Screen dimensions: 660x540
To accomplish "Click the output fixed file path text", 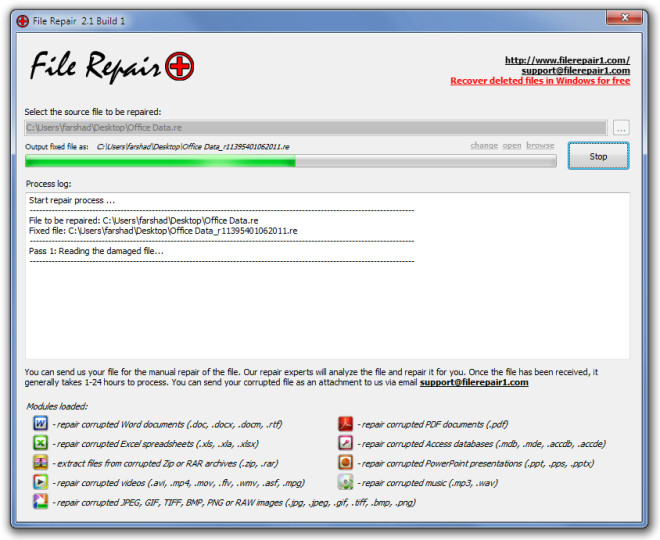I will [193, 147].
